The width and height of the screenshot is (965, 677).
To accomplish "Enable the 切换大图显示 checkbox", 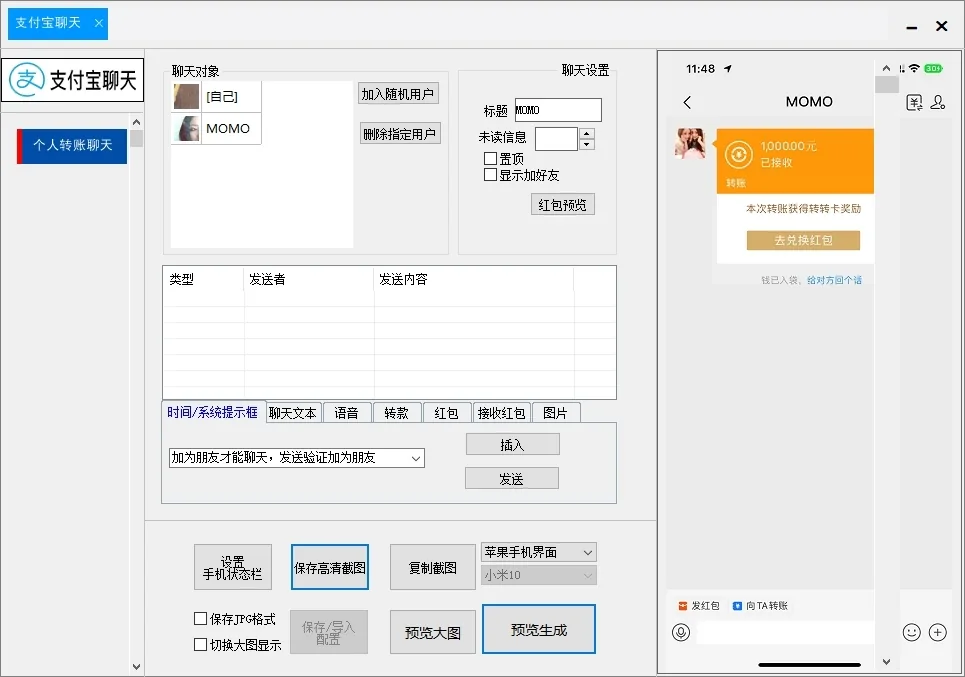I will (x=200, y=644).
